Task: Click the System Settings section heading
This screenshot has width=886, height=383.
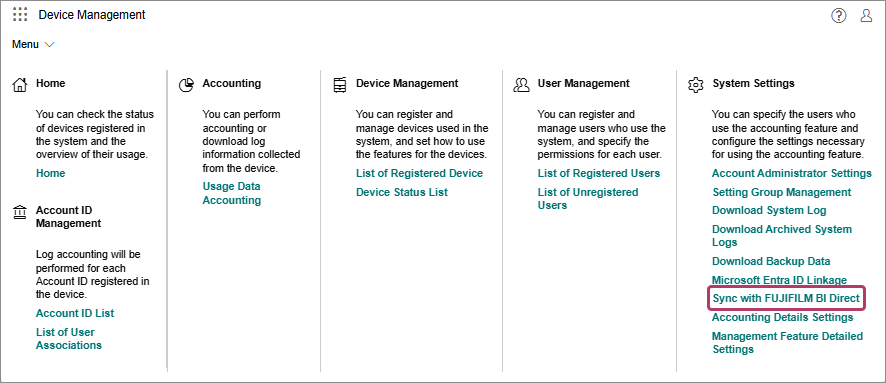Action: [x=753, y=84]
